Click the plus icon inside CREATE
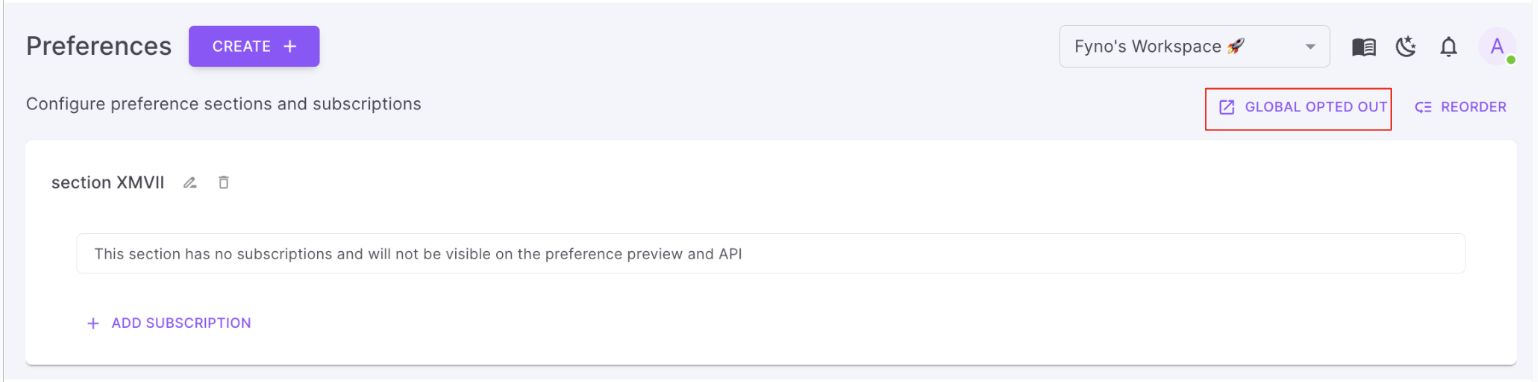The width and height of the screenshot is (1538, 382). coord(290,46)
